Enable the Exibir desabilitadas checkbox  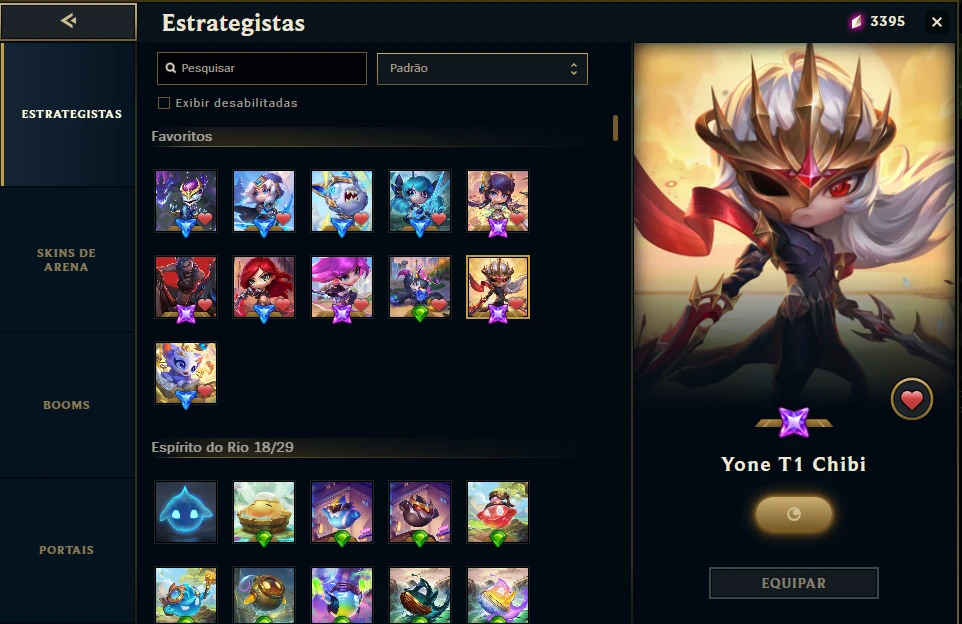click(164, 103)
